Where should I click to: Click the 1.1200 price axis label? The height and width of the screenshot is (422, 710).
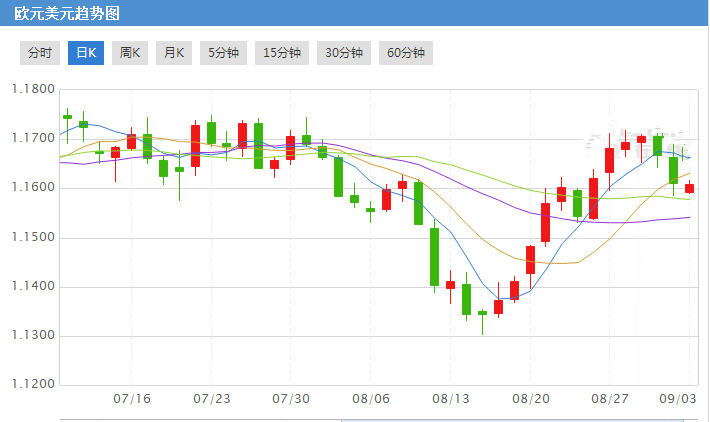click(32, 385)
